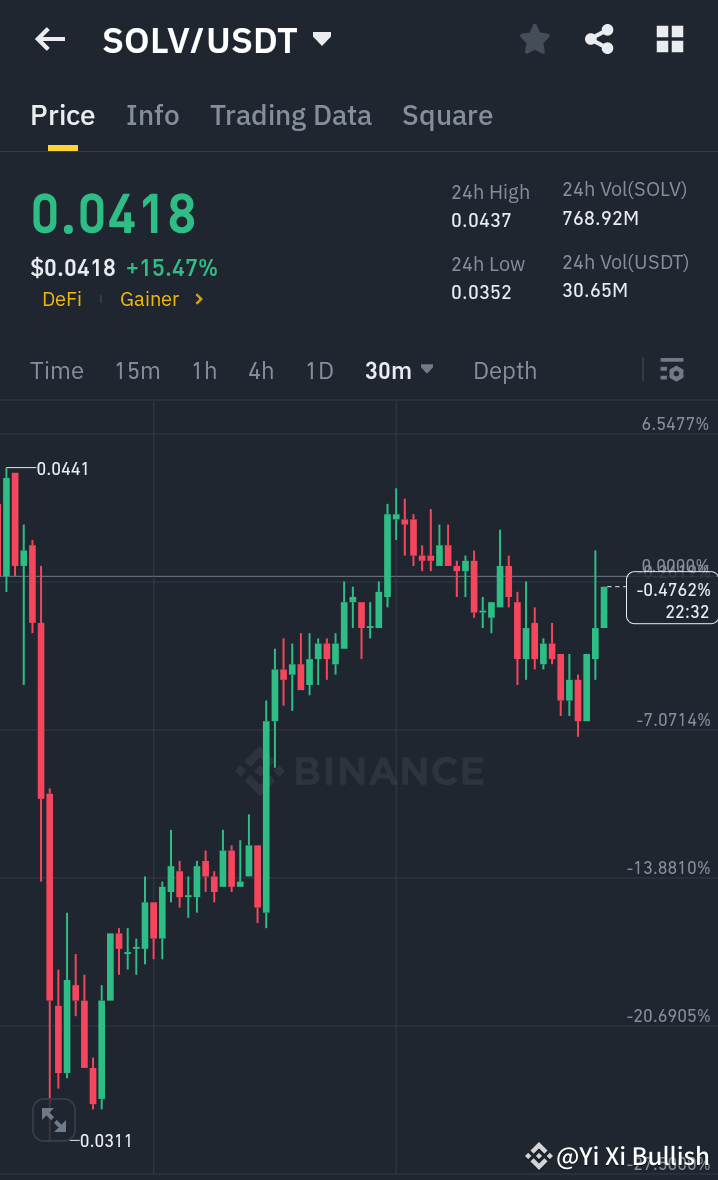Open the Trading Data tab

pos(291,115)
